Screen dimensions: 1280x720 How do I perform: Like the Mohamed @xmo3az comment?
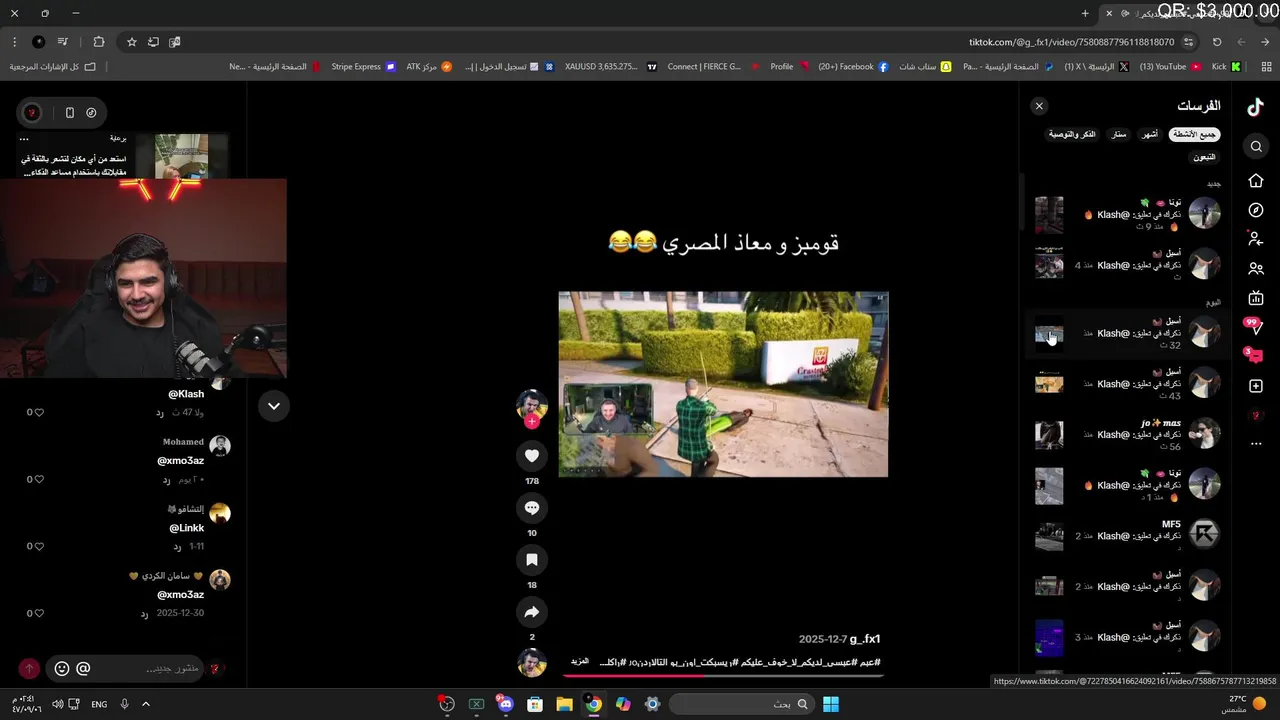(x=39, y=479)
